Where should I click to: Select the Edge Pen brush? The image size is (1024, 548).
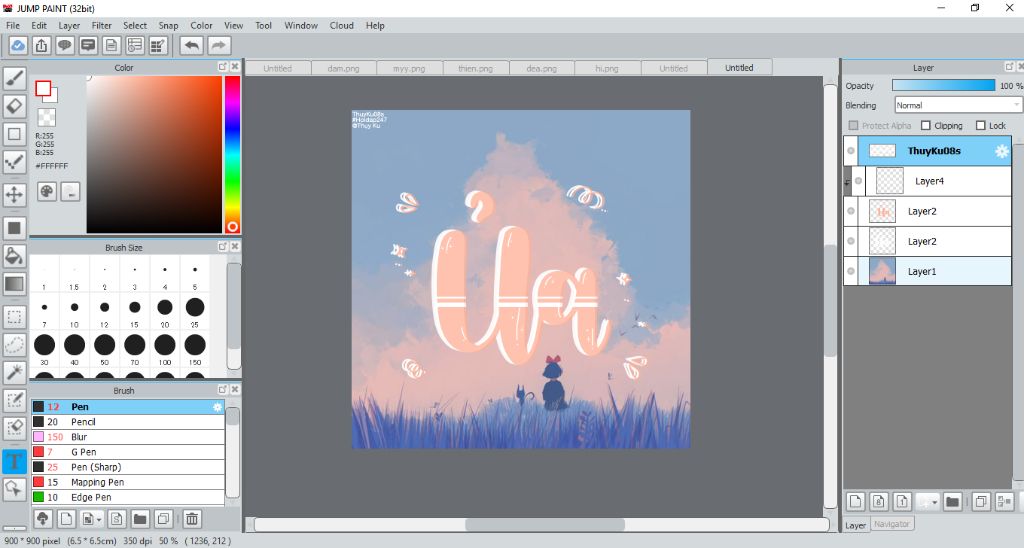coord(128,497)
